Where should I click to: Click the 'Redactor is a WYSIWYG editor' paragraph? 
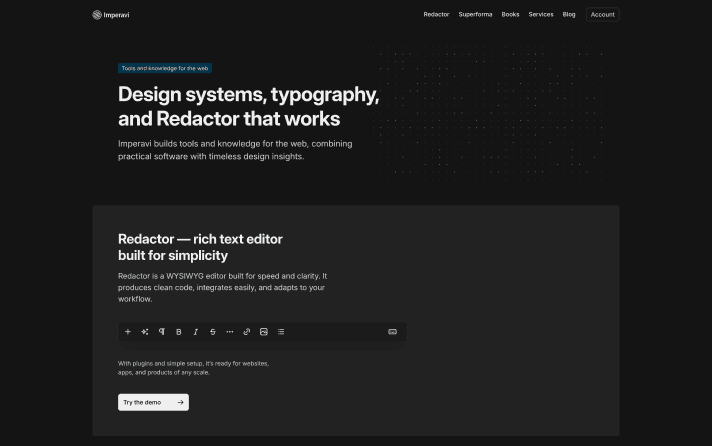coord(222,287)
